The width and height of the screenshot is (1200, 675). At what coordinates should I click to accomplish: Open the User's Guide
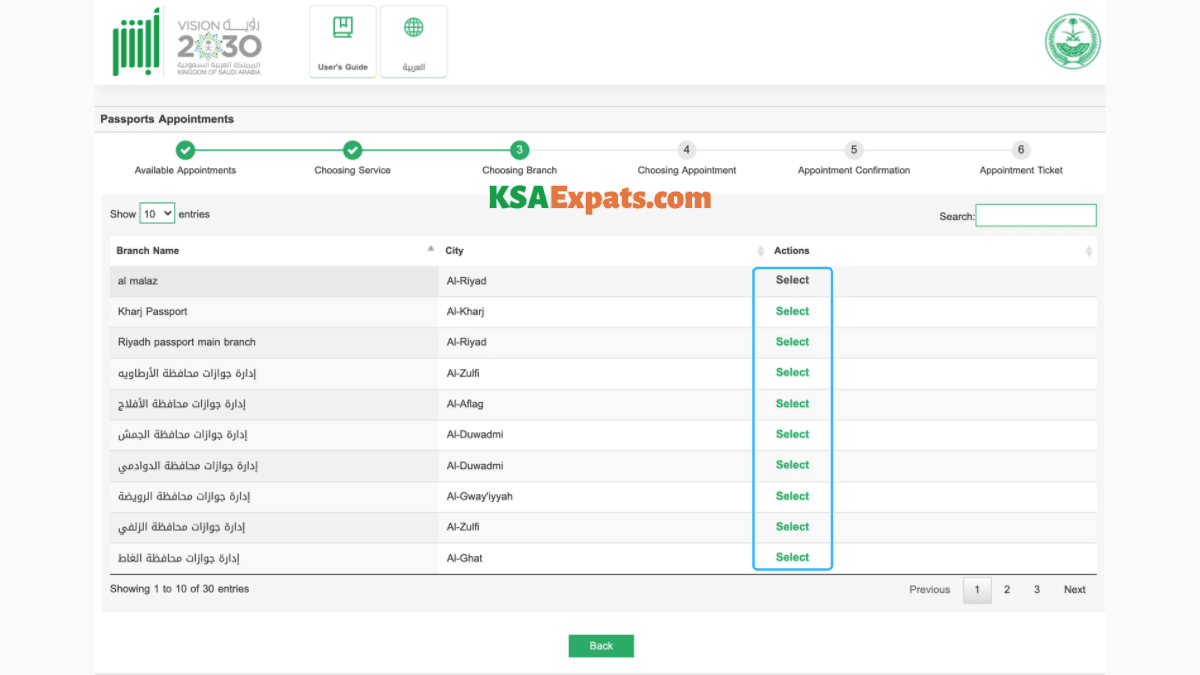342,40
